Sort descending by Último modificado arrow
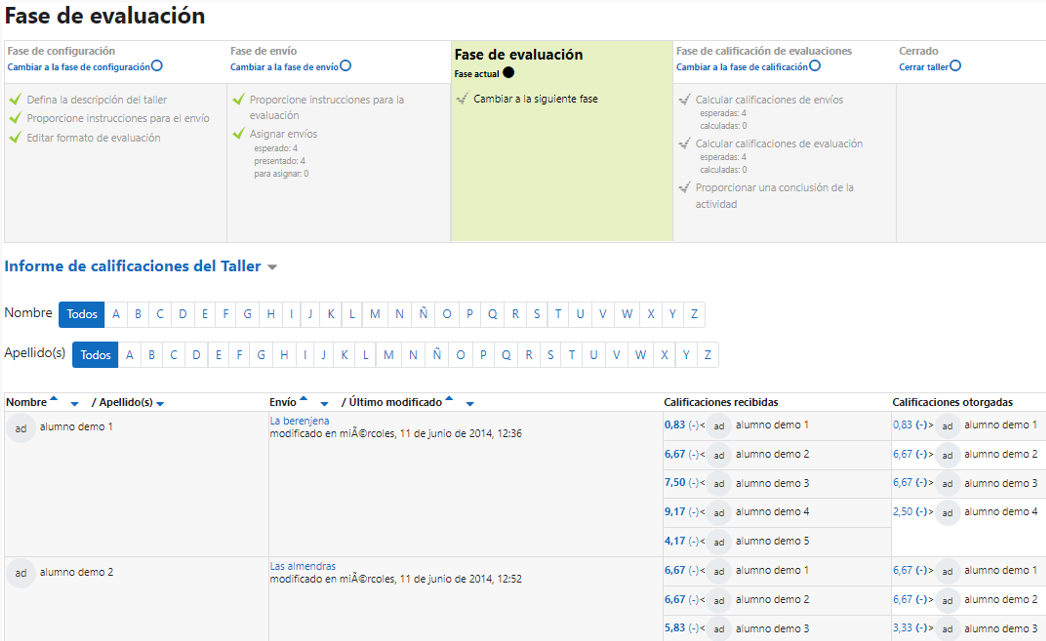 [469, 404]
